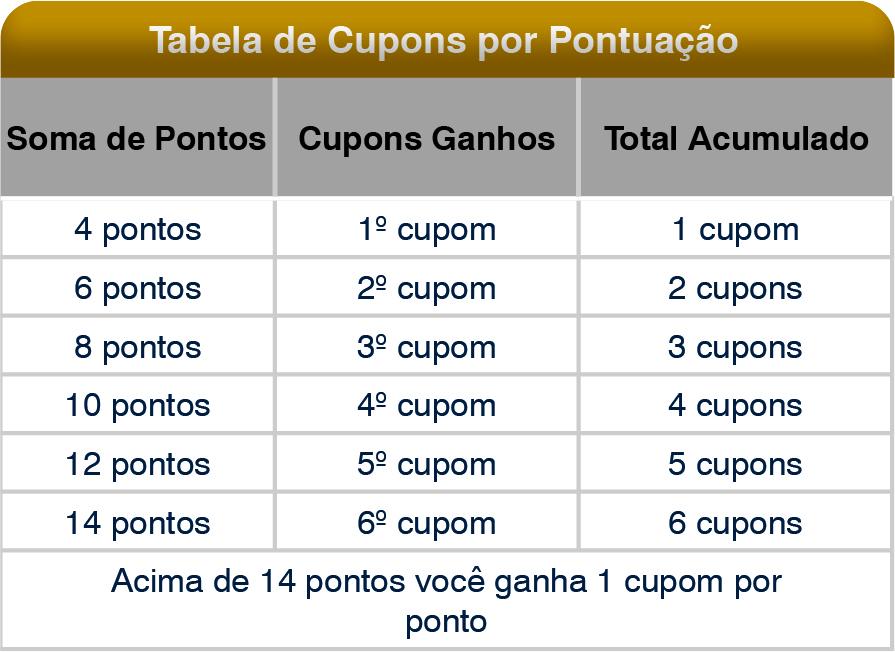Select the Total Acumulado column header
Viewport: 895px width, 652px height.
736,138
